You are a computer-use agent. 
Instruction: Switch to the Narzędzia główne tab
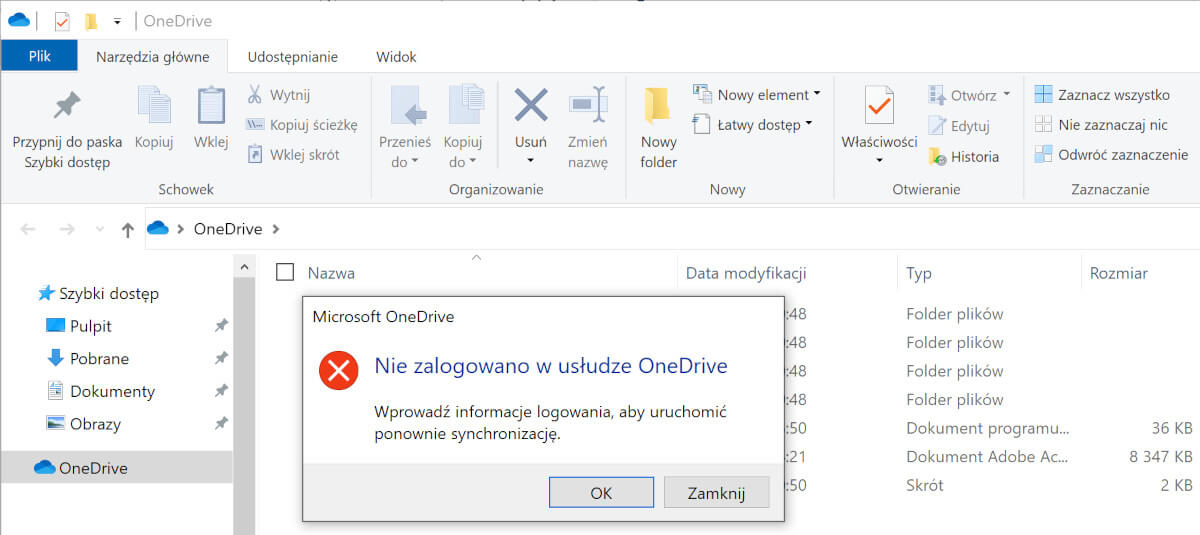[152, 56]
